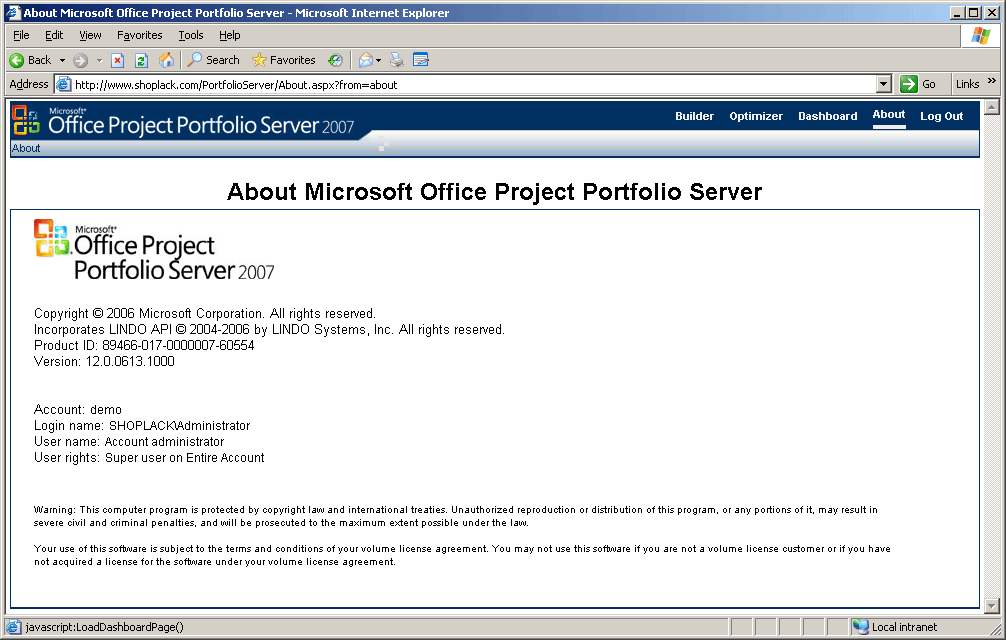The image size is (1006, 640).
Task: Click the address bar URL field
Action: (x=473, y=85)
